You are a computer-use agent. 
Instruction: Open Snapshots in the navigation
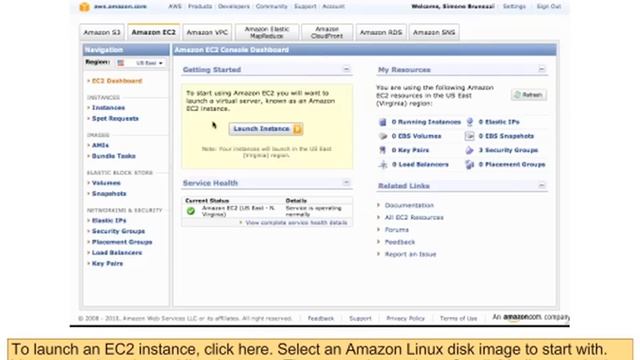pyautogui.click(x=109, y=193)
